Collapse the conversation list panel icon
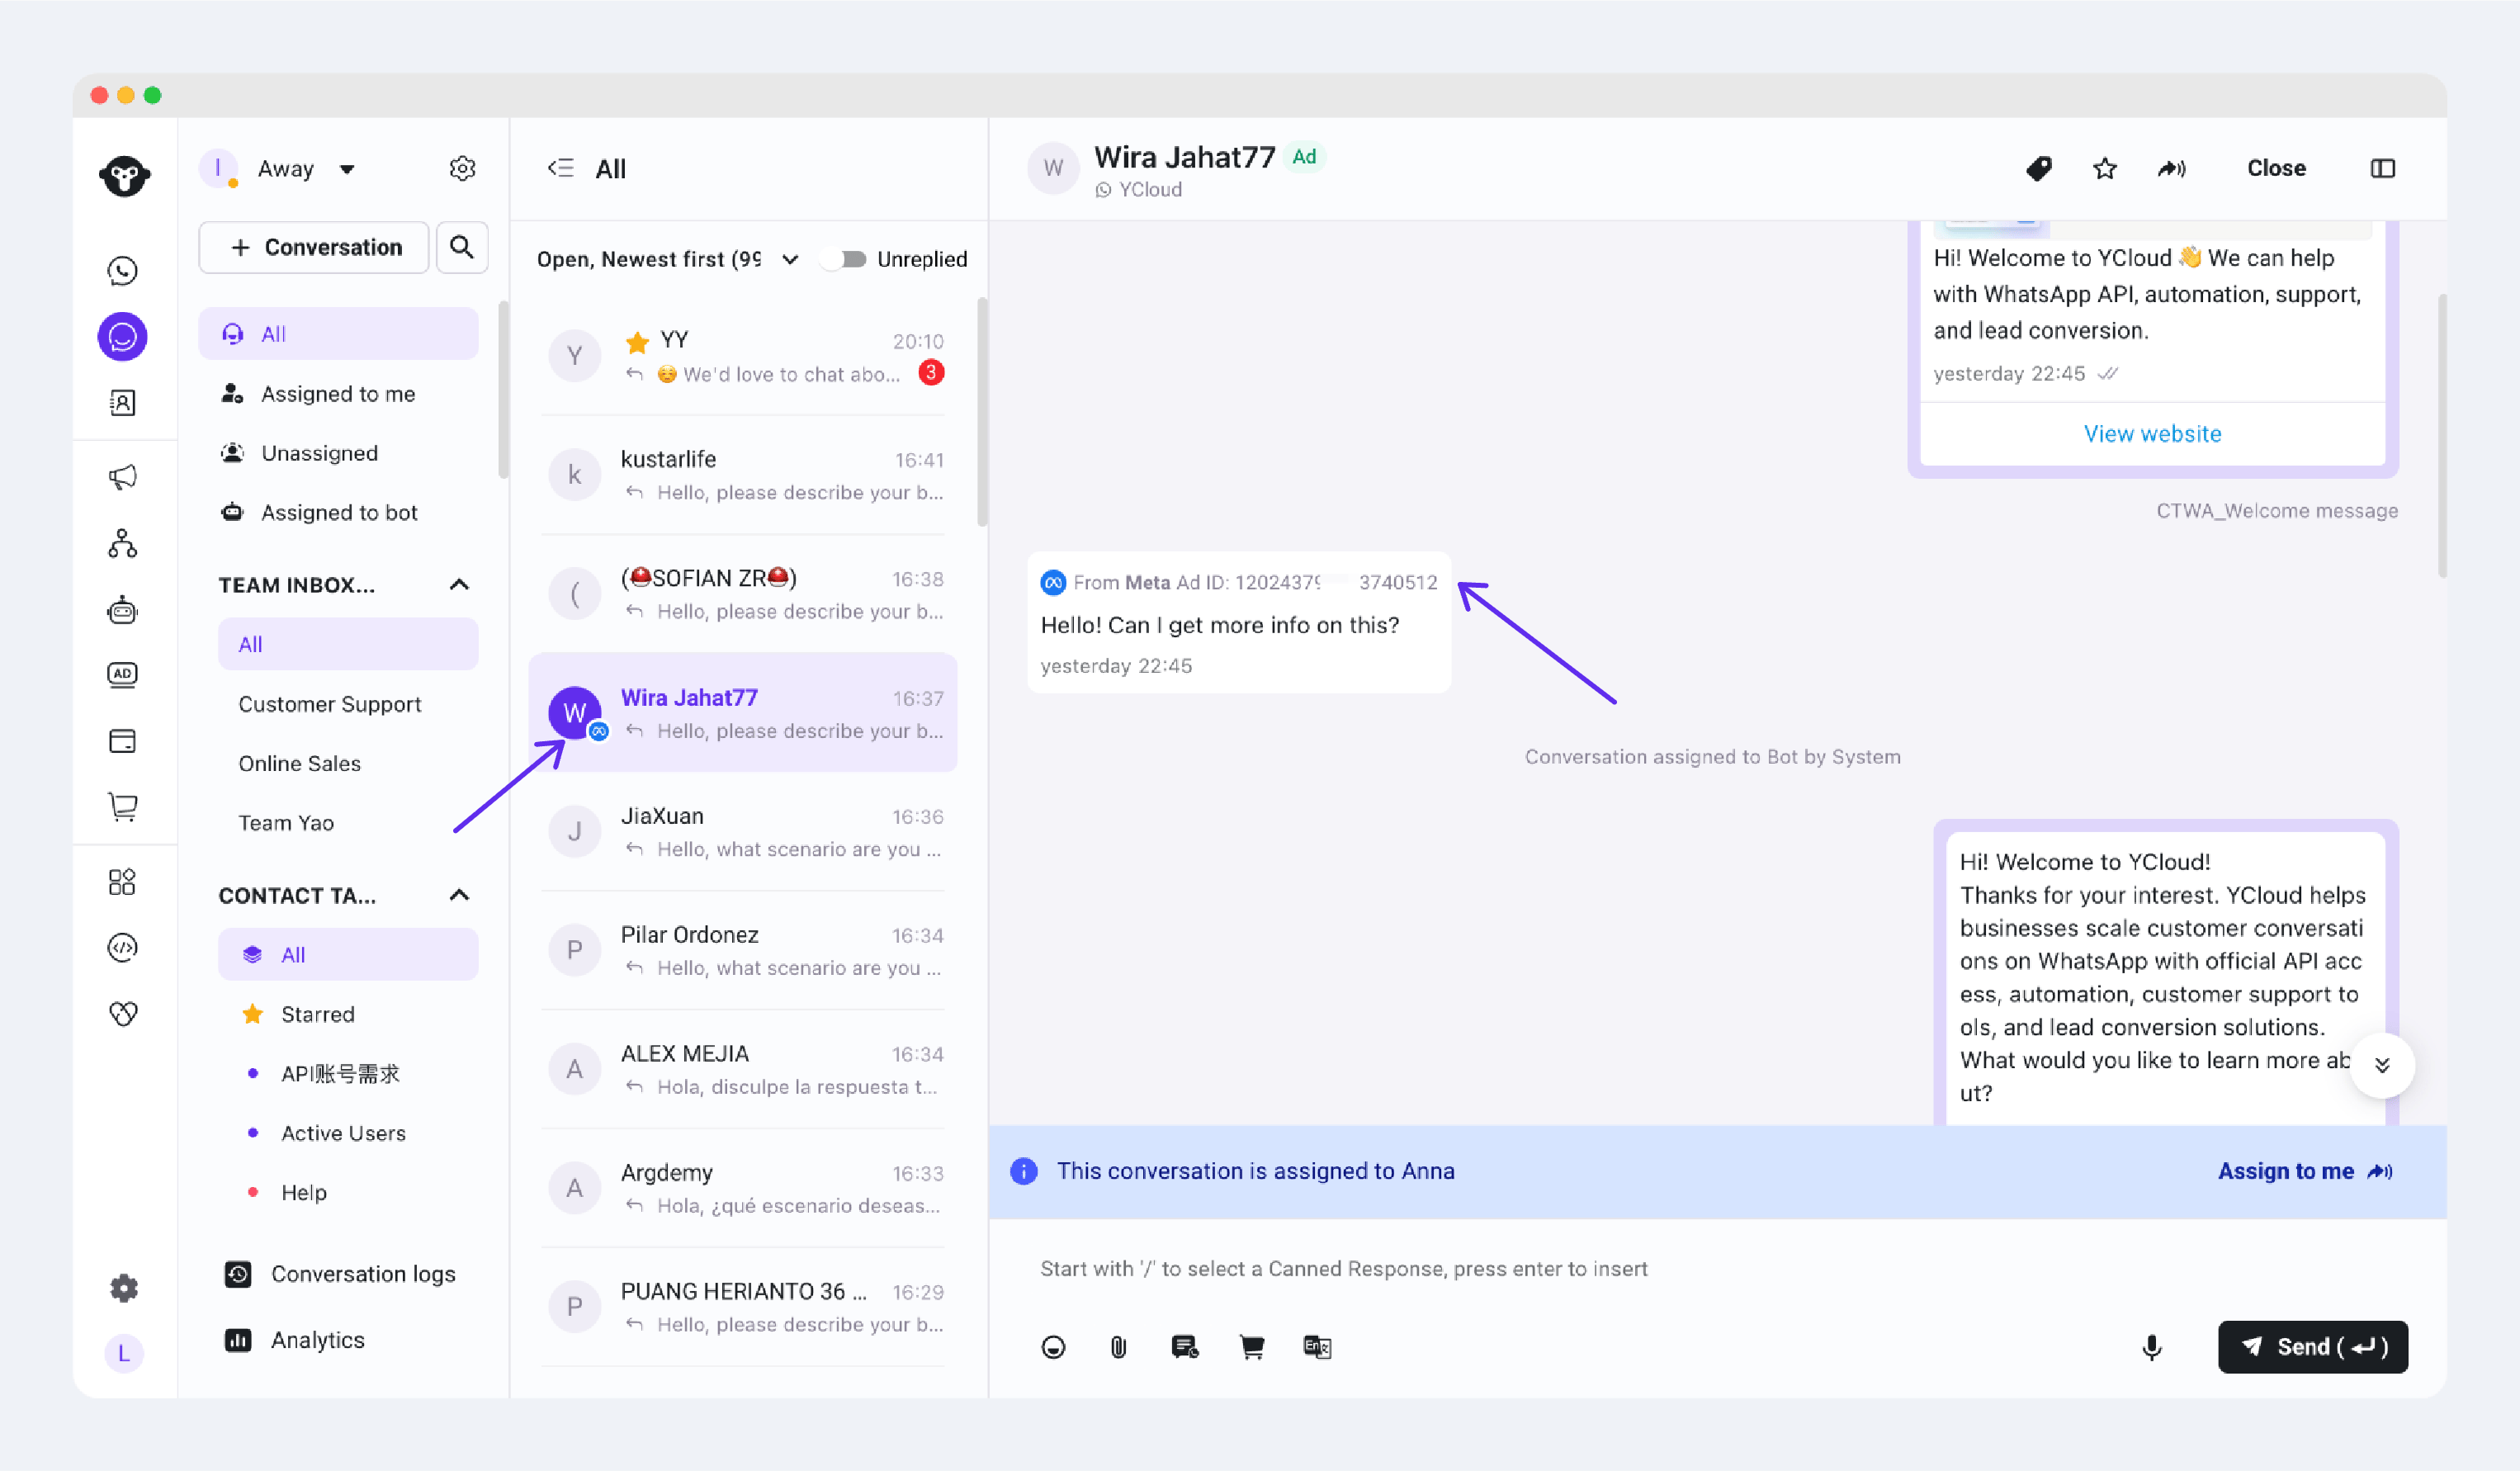The height and width of the screenshot is (1471, 2520). click(560, 168)
